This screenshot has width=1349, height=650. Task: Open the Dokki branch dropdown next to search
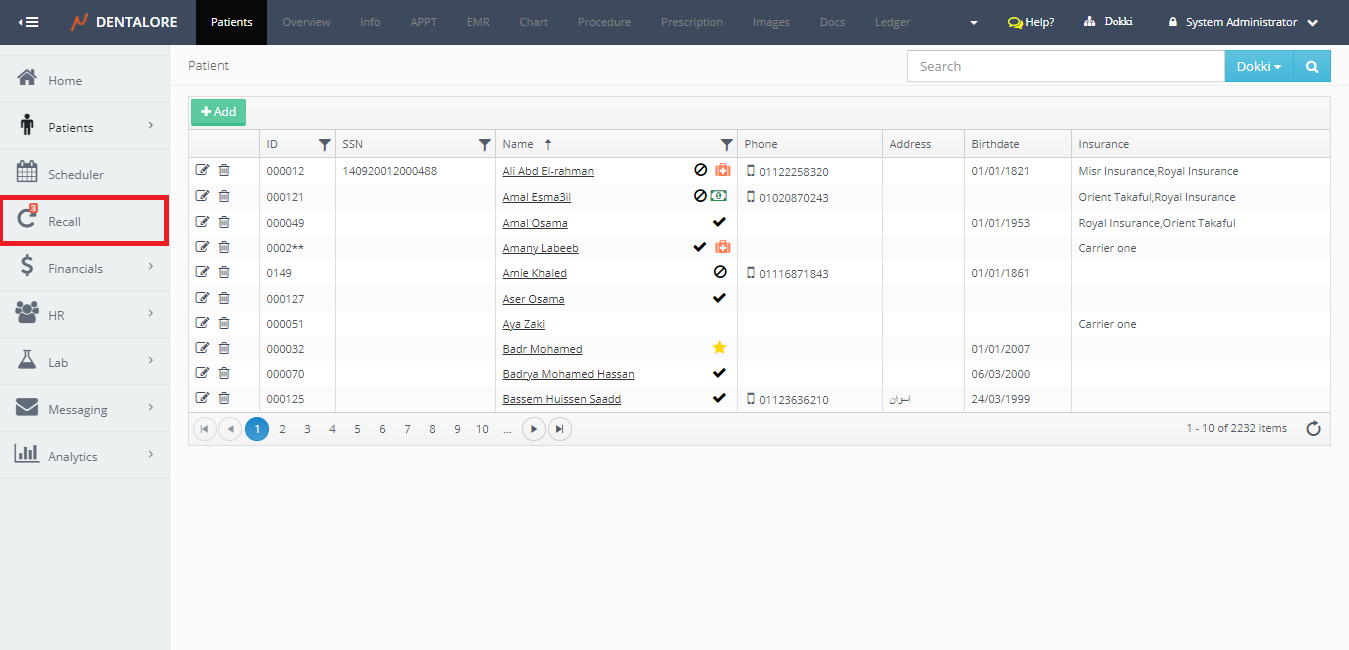pos(1258,67)
